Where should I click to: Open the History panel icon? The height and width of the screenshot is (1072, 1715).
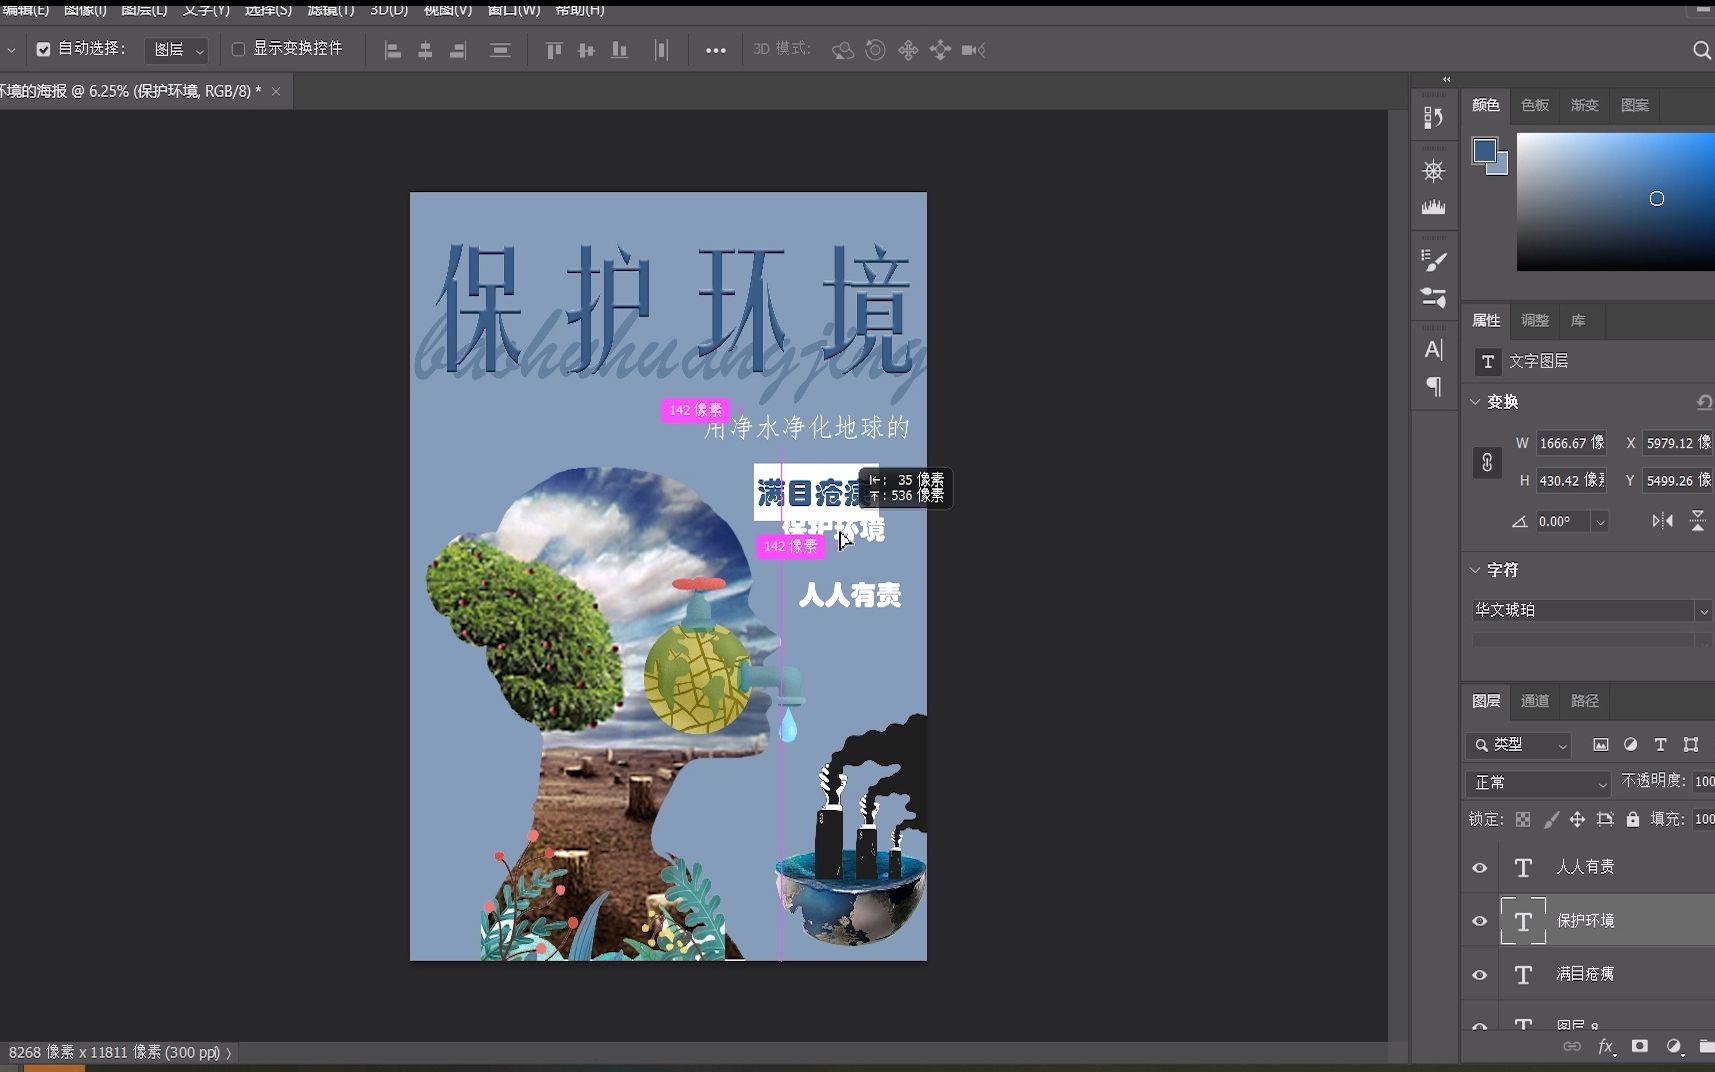[1433, 117]
